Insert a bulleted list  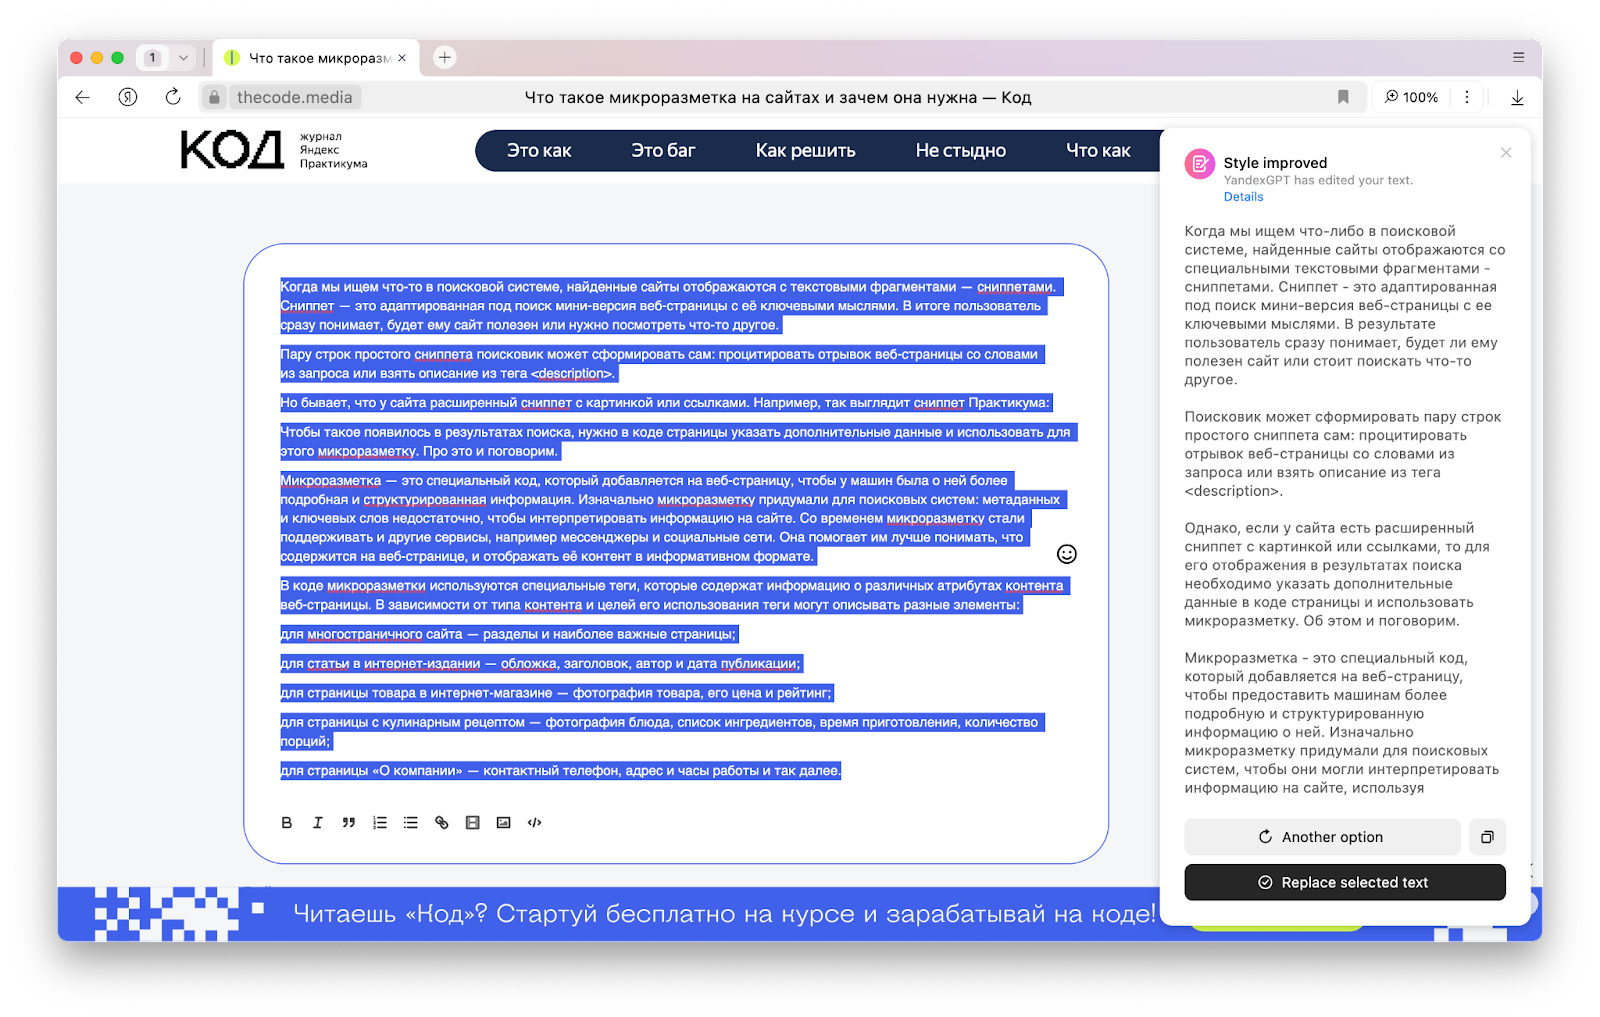pos(411,823)
